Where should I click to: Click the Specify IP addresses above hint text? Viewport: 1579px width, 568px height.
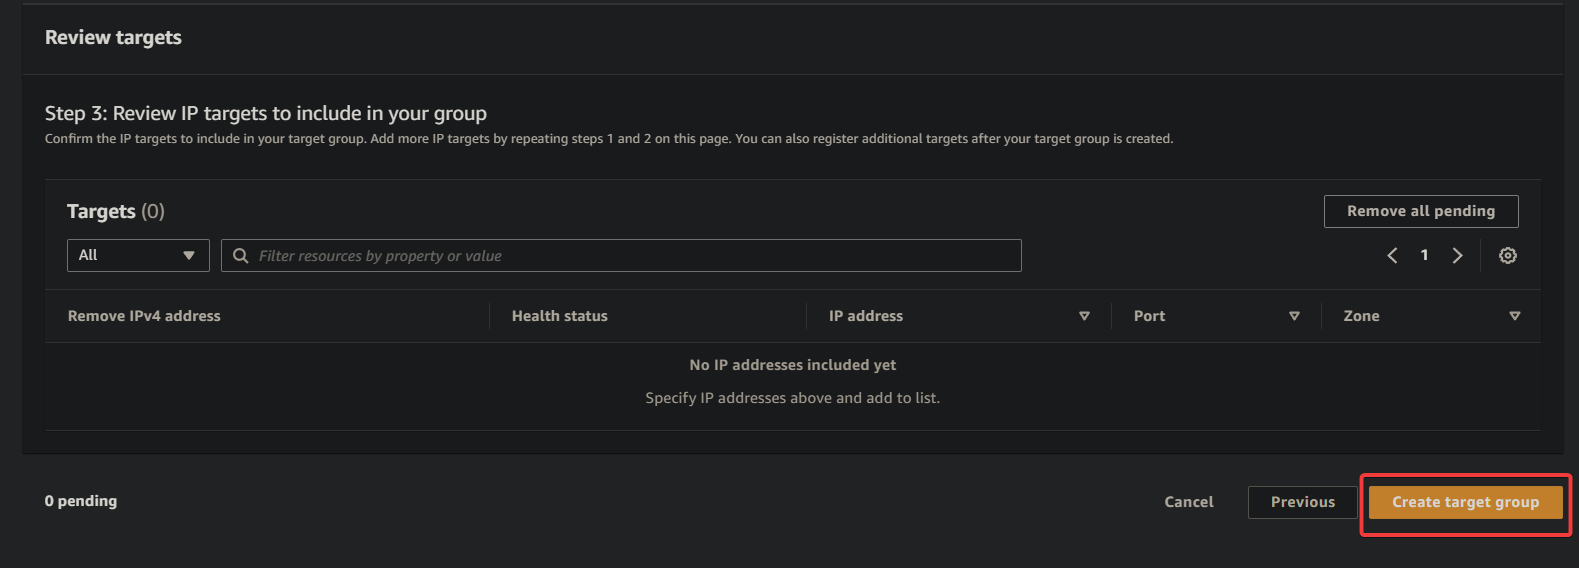(793, 398)
